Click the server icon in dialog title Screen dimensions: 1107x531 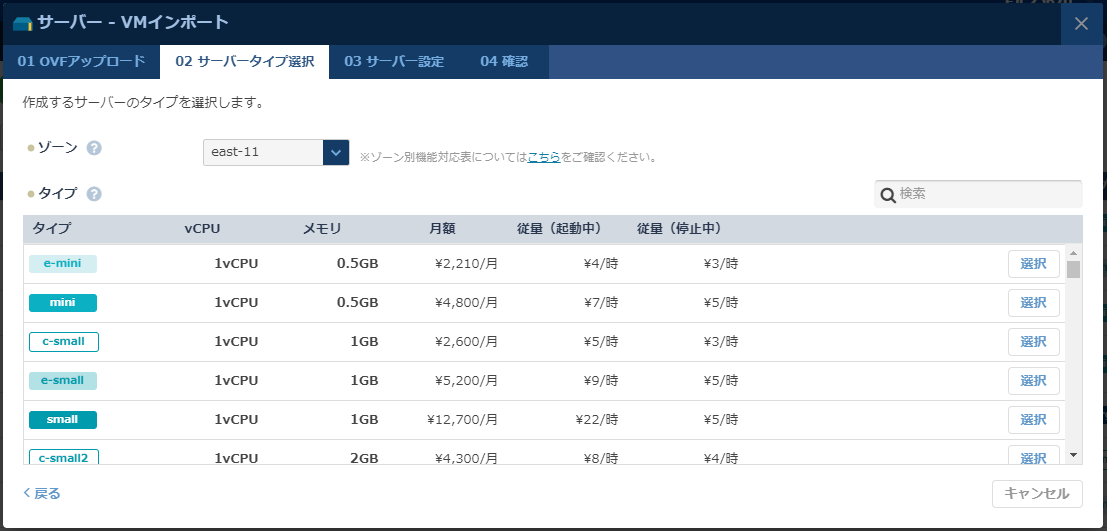(x=22, y=23)
